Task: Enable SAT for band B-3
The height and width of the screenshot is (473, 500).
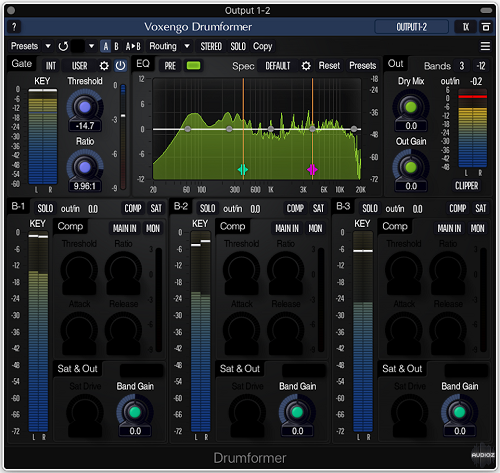Action: click(x=481, y=209)
